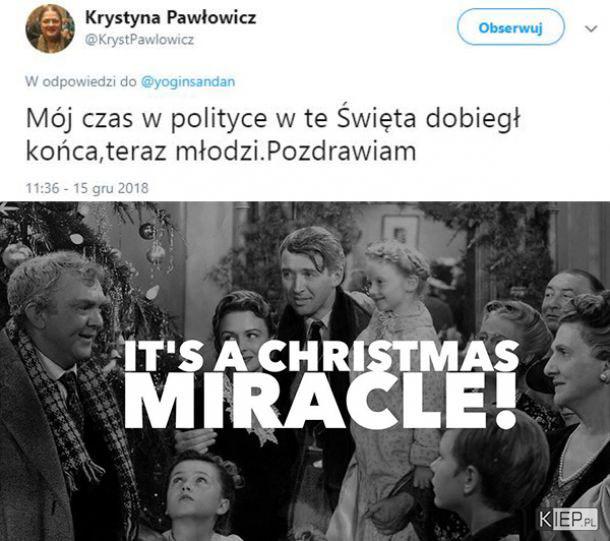Click the framed picture on the wall
610x541 pixels.
(400, 233)
